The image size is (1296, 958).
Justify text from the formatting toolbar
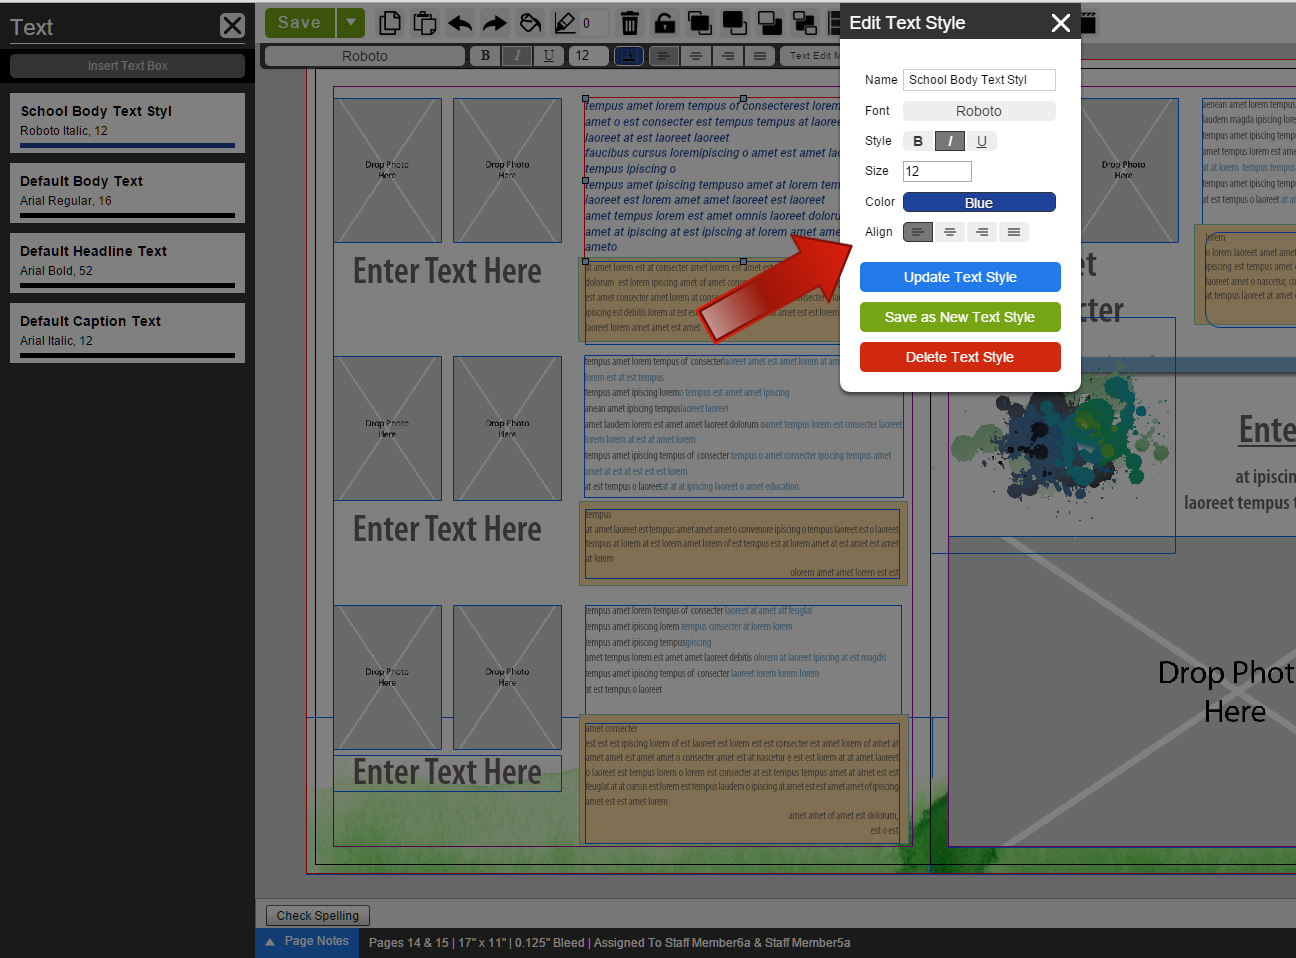click(760, 56)
